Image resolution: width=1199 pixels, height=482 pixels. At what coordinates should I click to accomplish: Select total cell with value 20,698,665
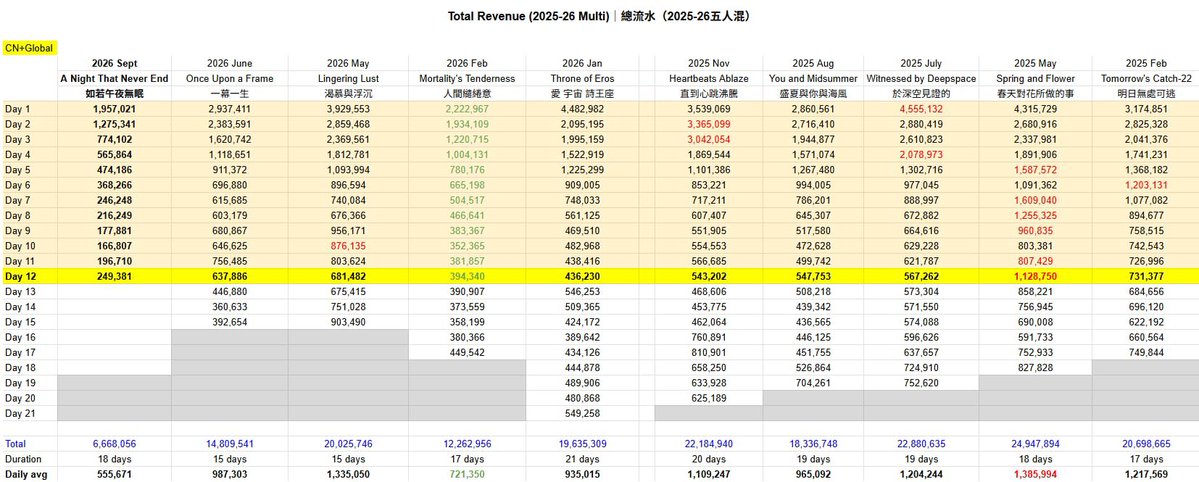click(x=1145, y=444)
